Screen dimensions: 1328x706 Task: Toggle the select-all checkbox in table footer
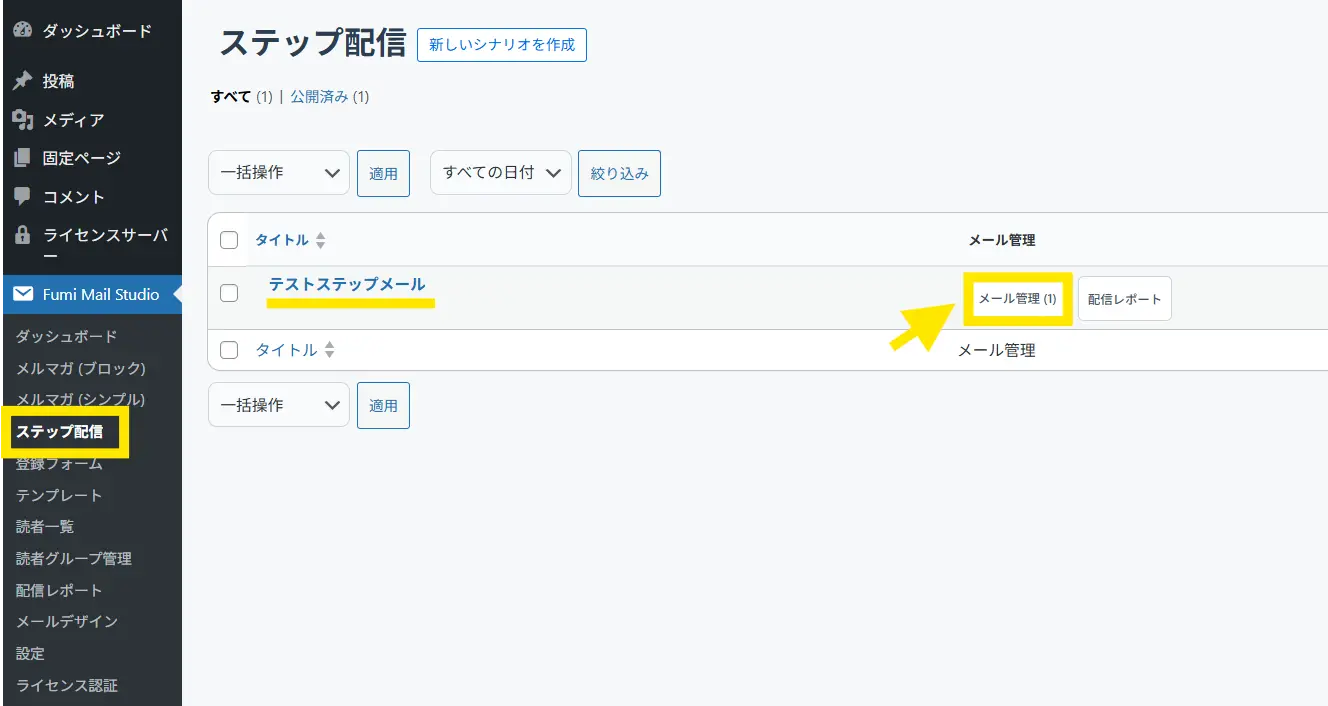pyautogui.click(x=229, y=350)
